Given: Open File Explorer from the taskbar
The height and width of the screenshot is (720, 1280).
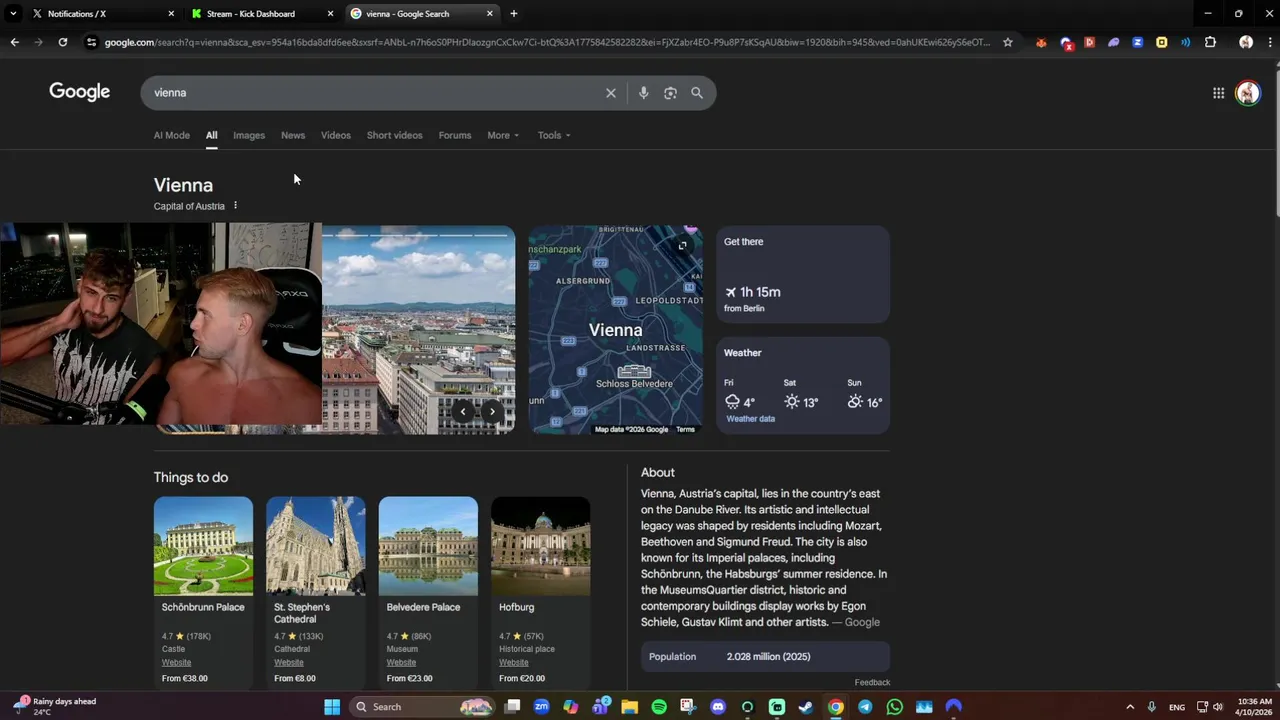Looking at the screenshot, I should pyautogui.click(x=630, y=707).
